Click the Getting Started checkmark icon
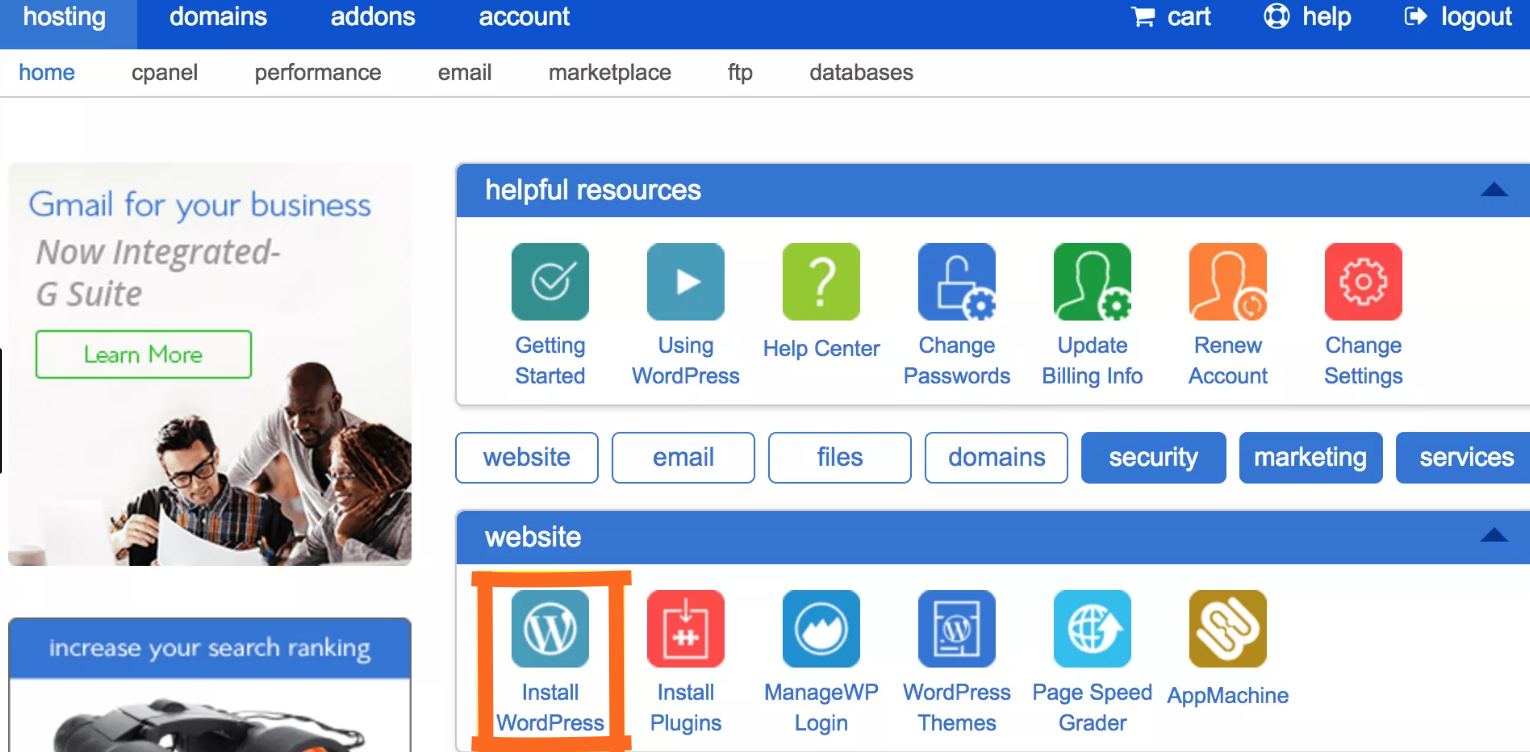This screenshot has height=752, width=1530. pos(550,282)
